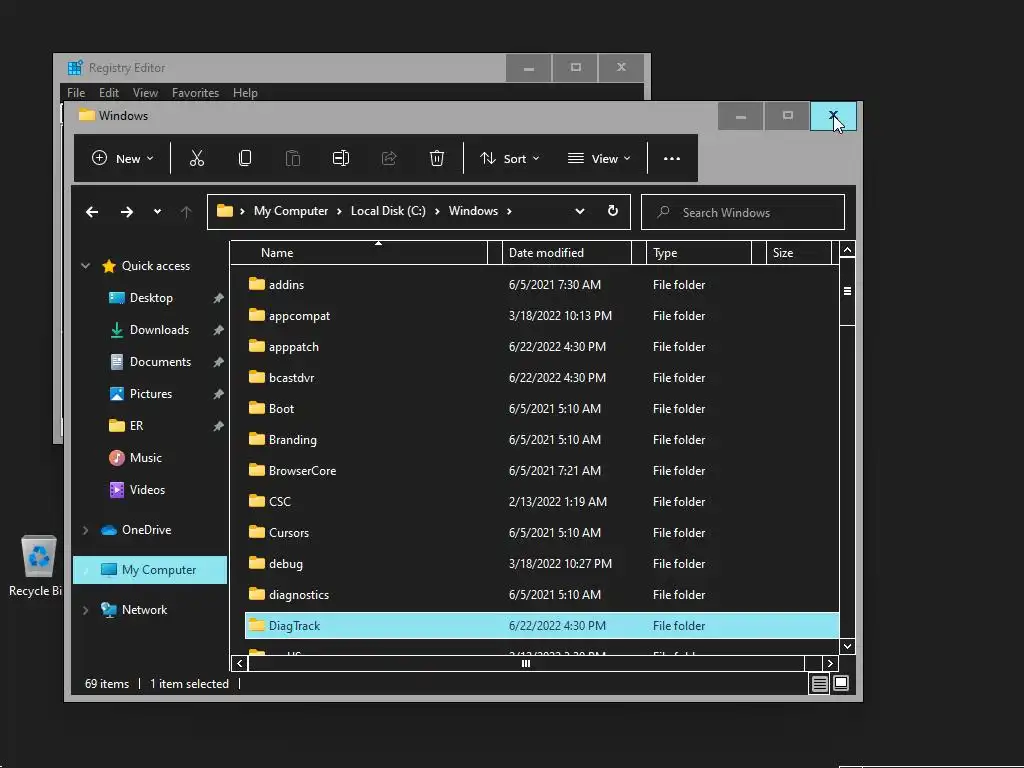Select Downloads in Quick access

point(159,330)
